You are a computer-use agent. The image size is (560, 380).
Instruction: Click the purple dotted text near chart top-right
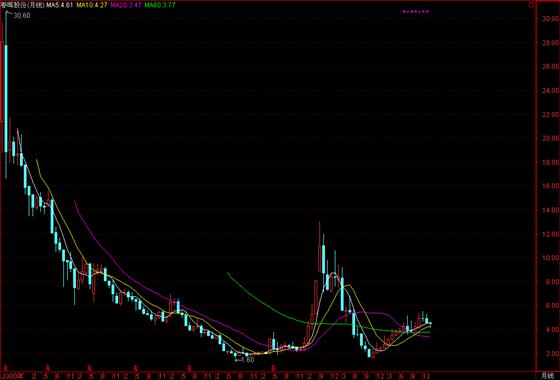click(416, 11)
